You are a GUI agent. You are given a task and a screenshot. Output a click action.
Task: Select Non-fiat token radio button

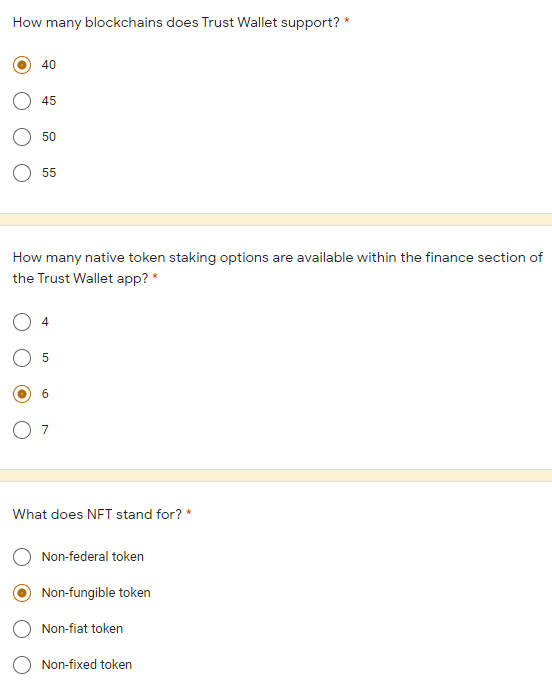pyautogui.click(x=22, y=629)
